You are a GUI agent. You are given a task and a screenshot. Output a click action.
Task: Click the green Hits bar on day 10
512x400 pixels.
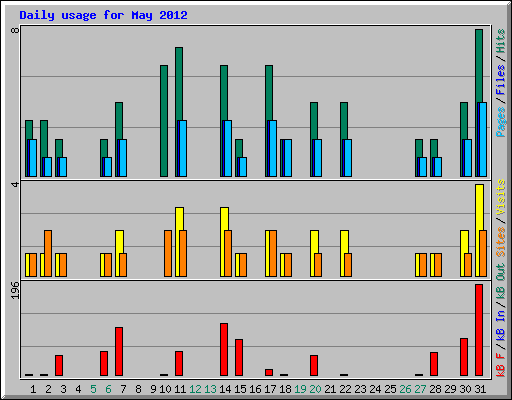[x=164, y=121]
